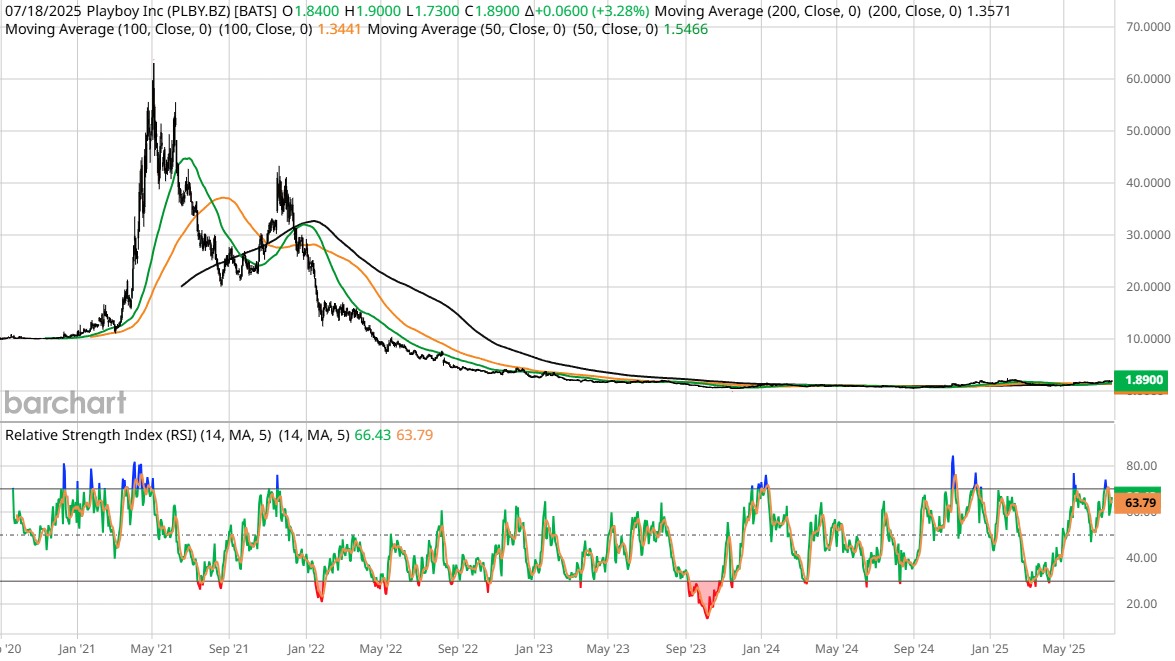This screenshot has height=661, width=1175.
Task: Click the low price L1.7300
Action: [432, 11]
